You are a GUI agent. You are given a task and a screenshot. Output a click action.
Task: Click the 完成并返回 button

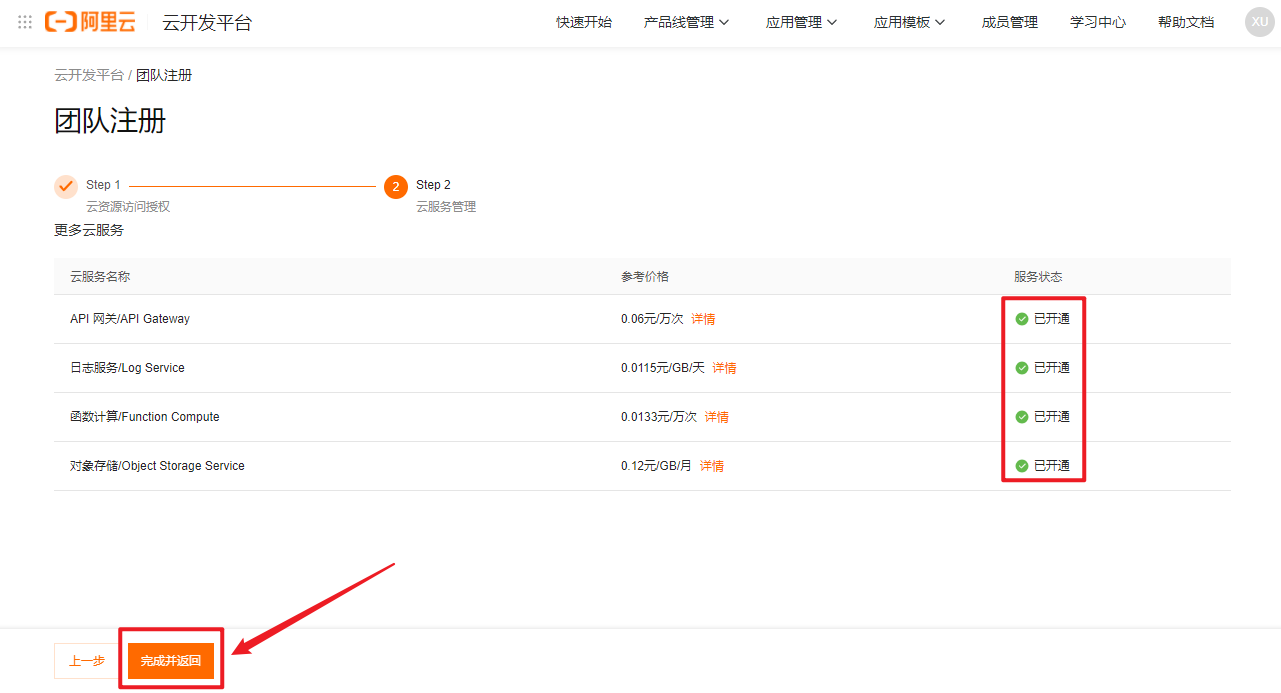click(171, 661)
